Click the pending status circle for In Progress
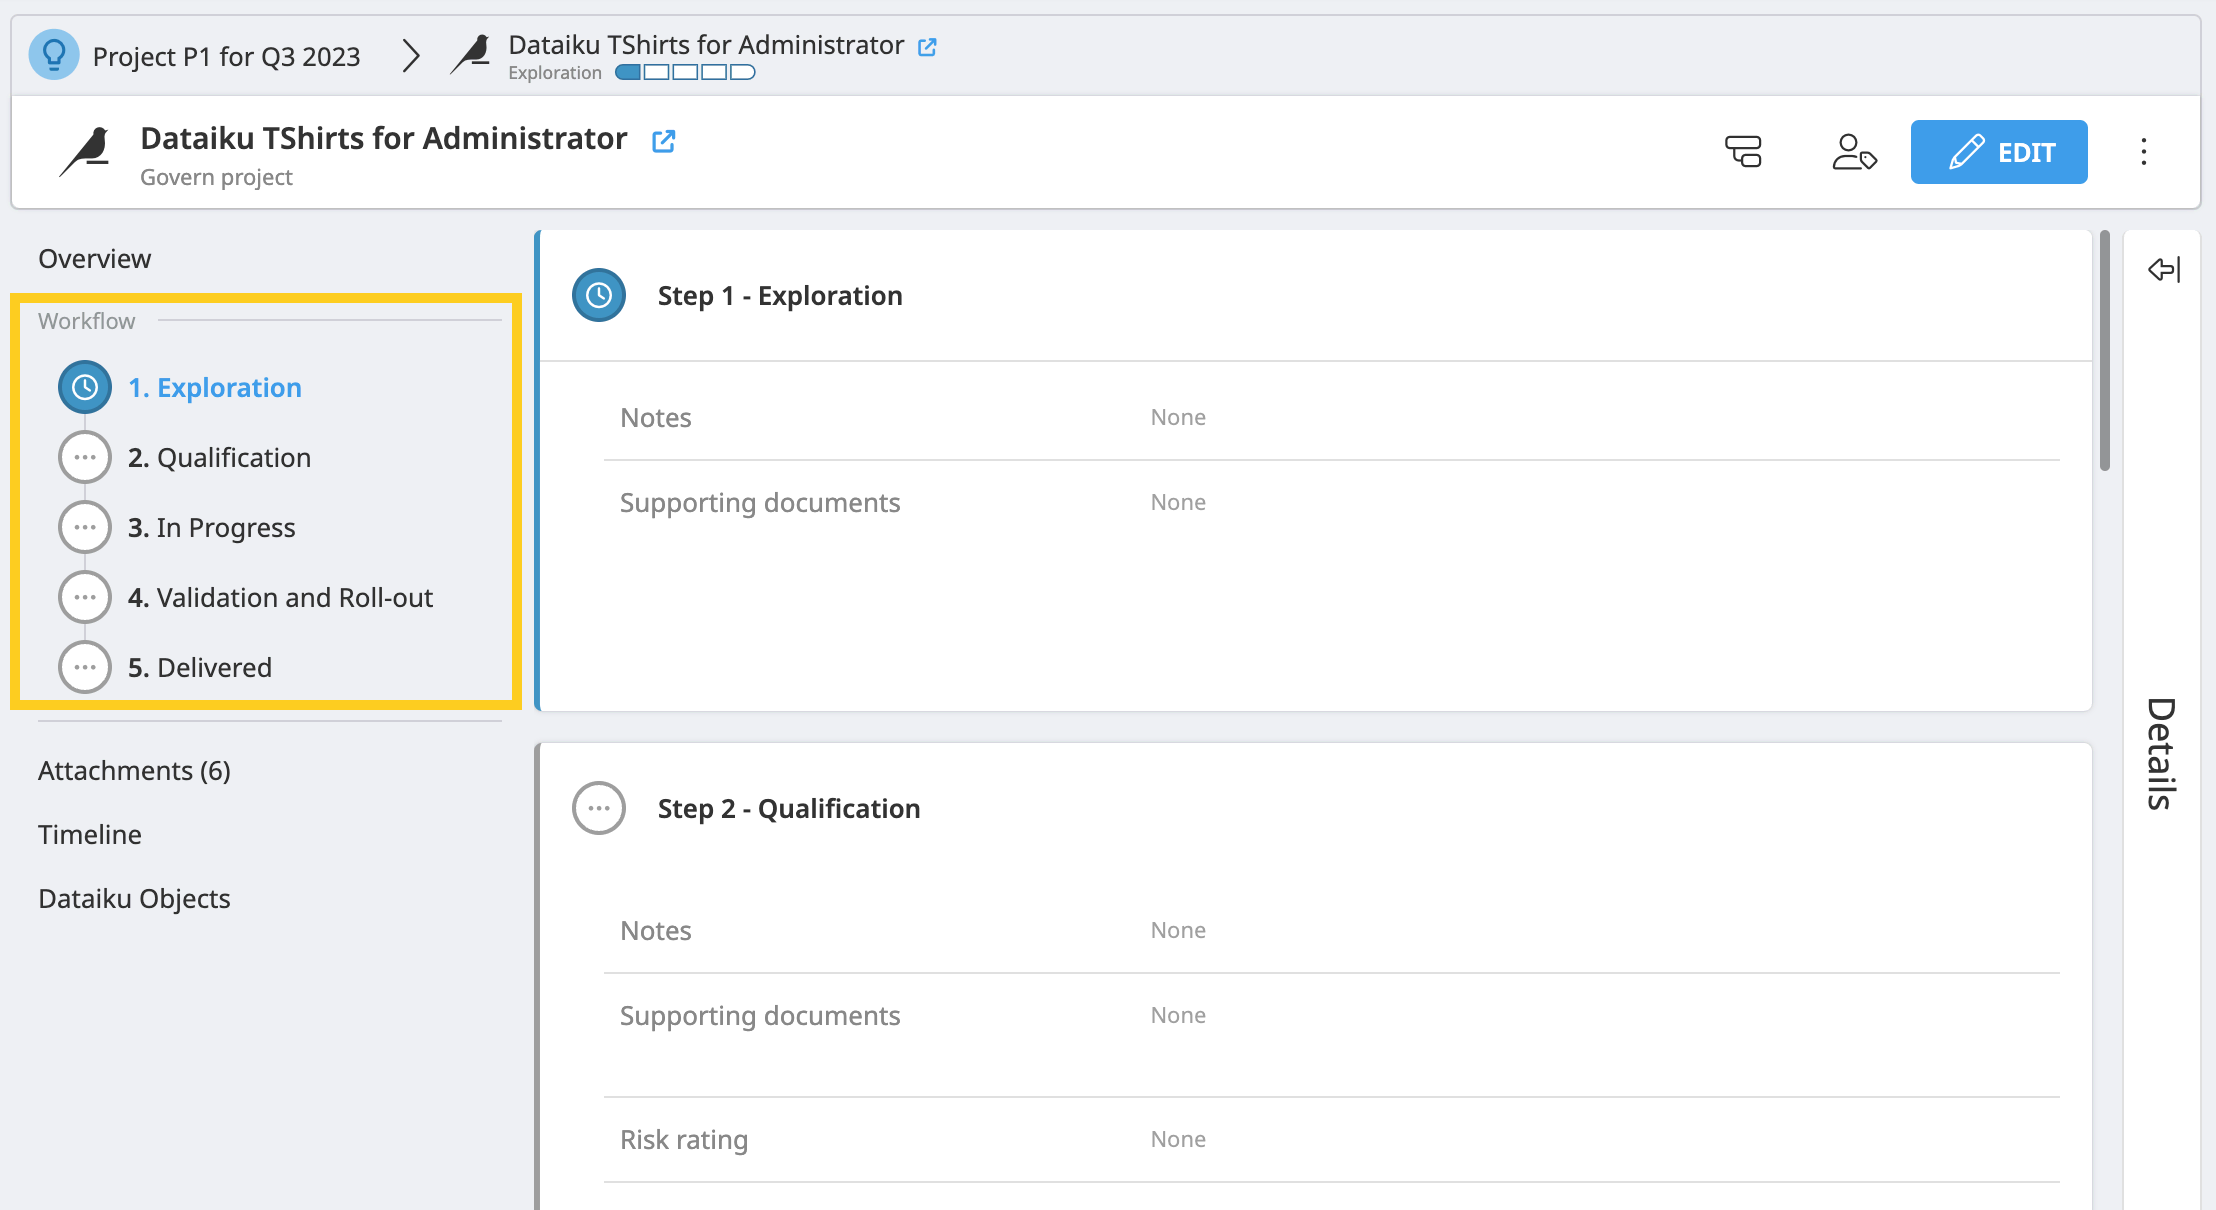Image resolution: width=2216 pixels, height=1210 pixels. [85, 528]
